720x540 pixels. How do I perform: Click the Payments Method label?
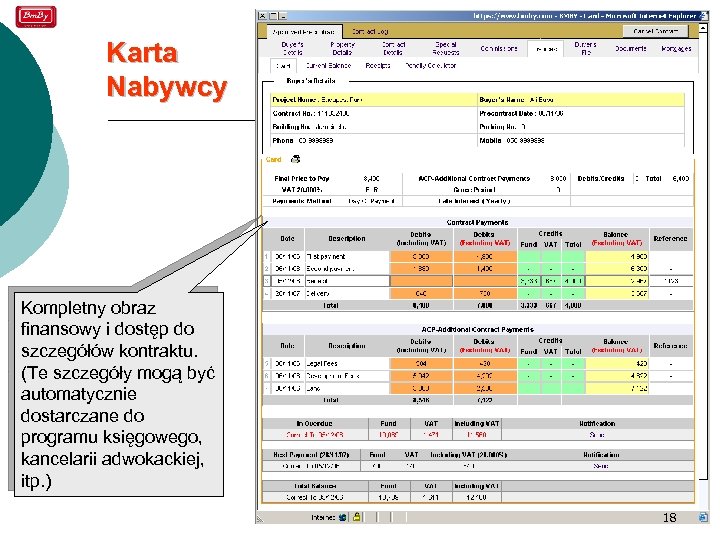tap(302, 201)
